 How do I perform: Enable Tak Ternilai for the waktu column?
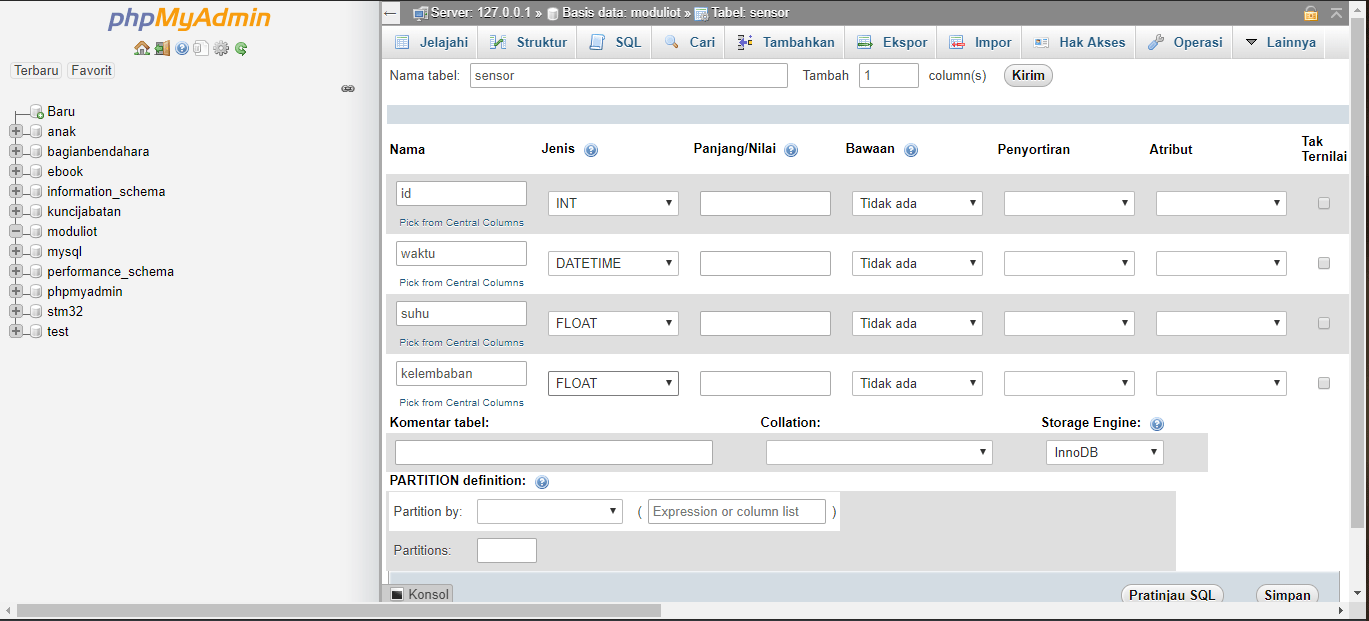coord(1324,262)
